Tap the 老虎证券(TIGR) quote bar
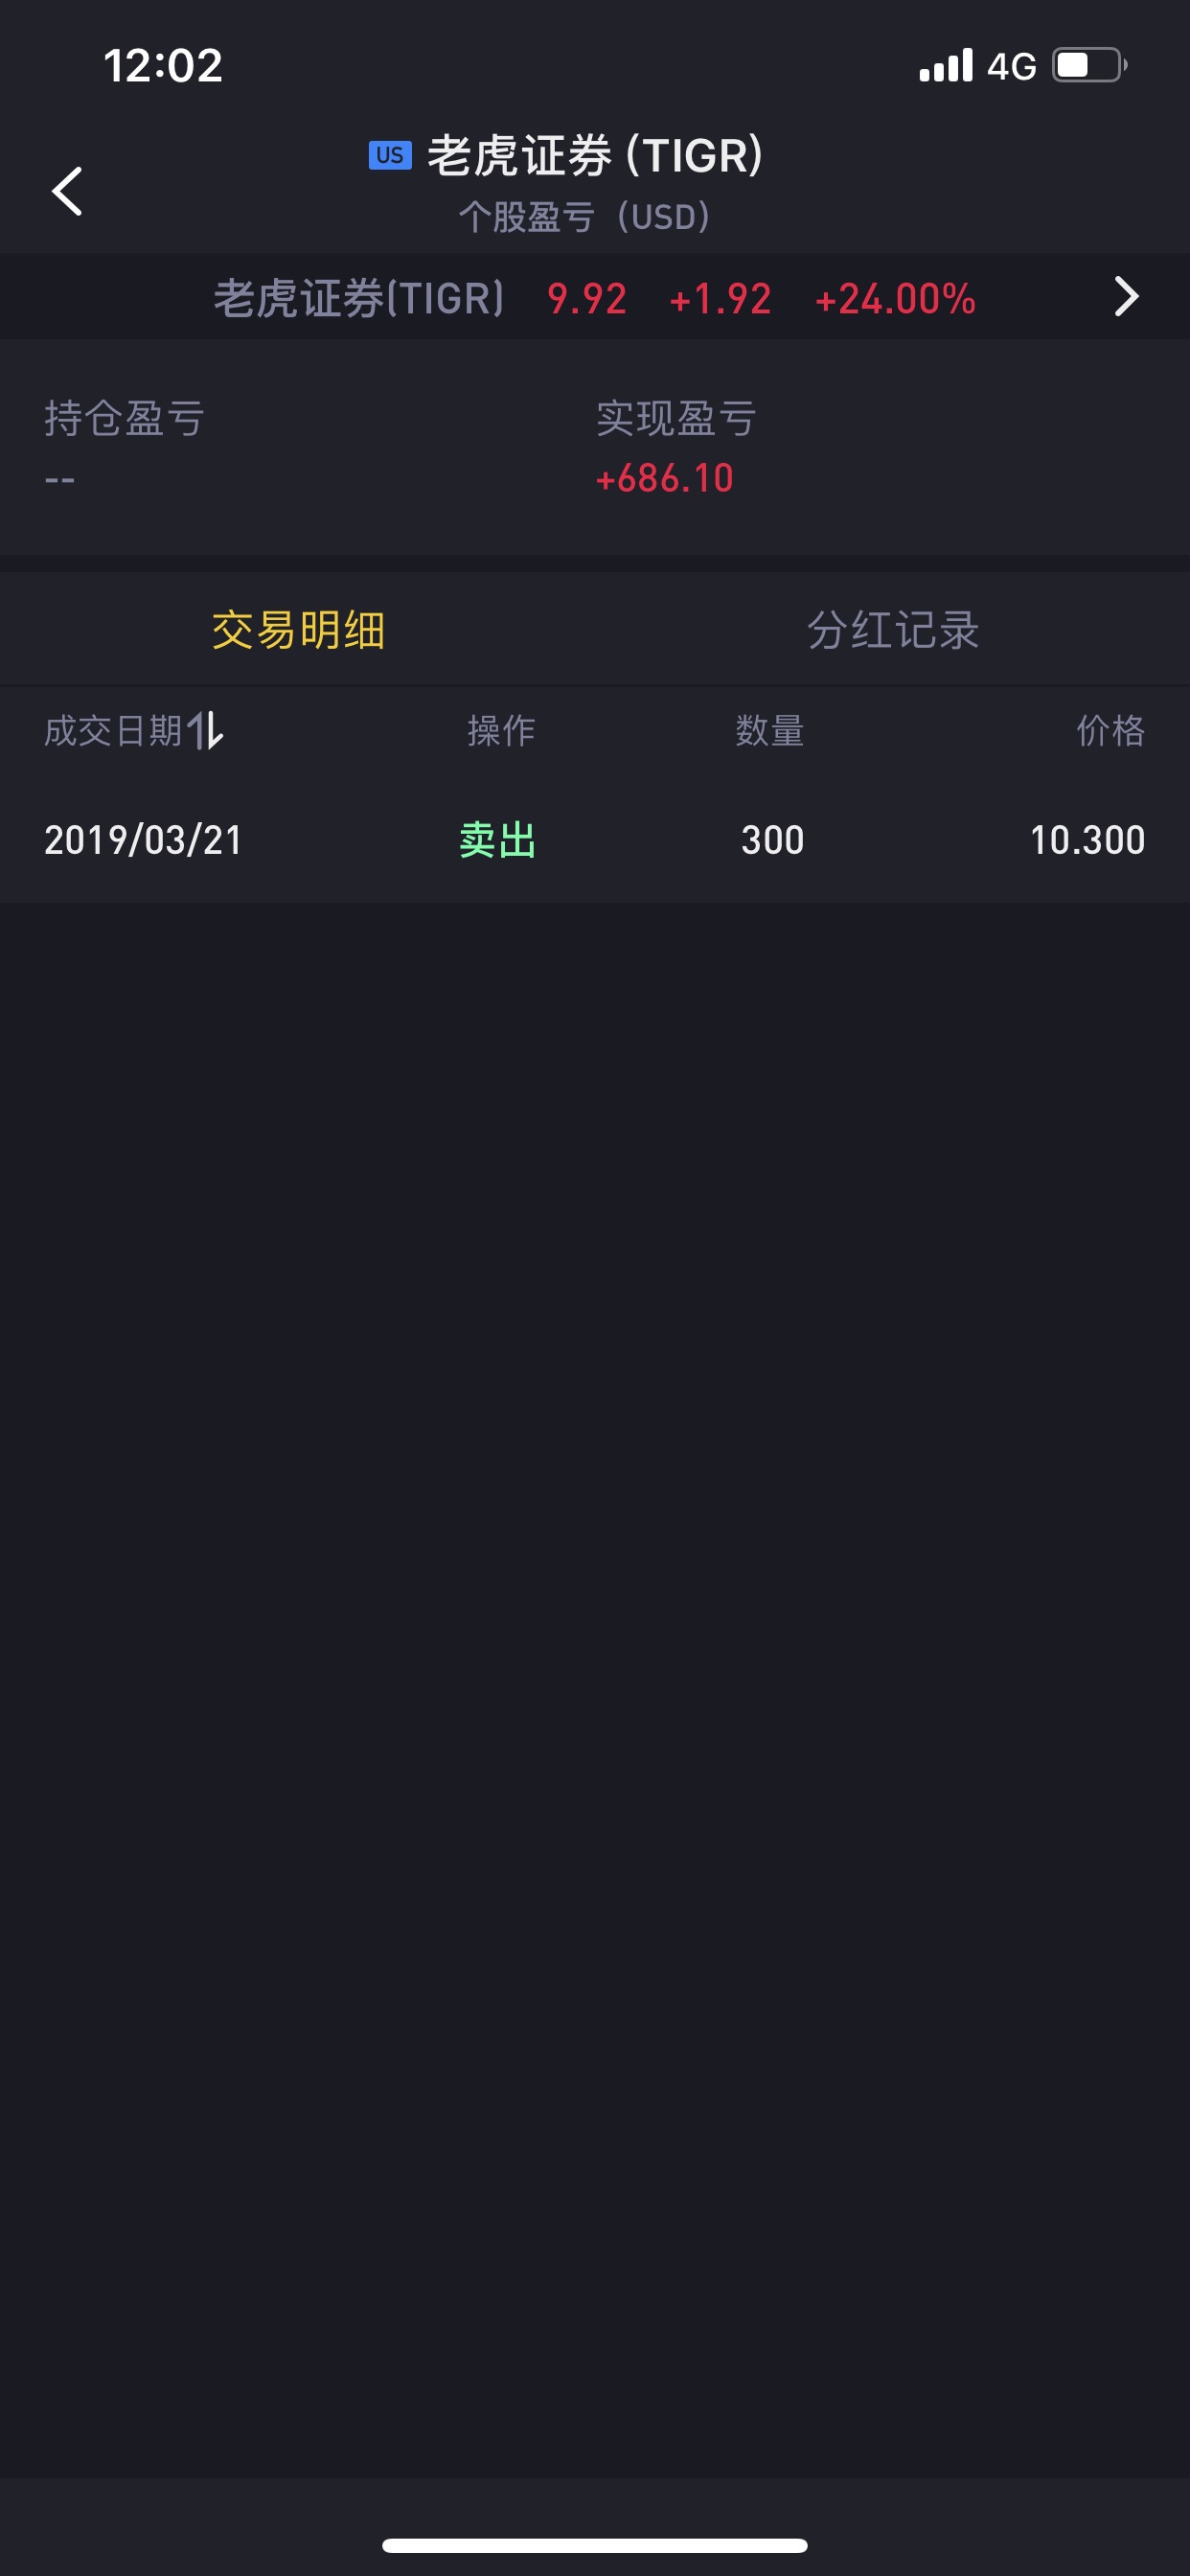Image resolution: width=1190 pixels, height=2576 pixels. (595, 297)
